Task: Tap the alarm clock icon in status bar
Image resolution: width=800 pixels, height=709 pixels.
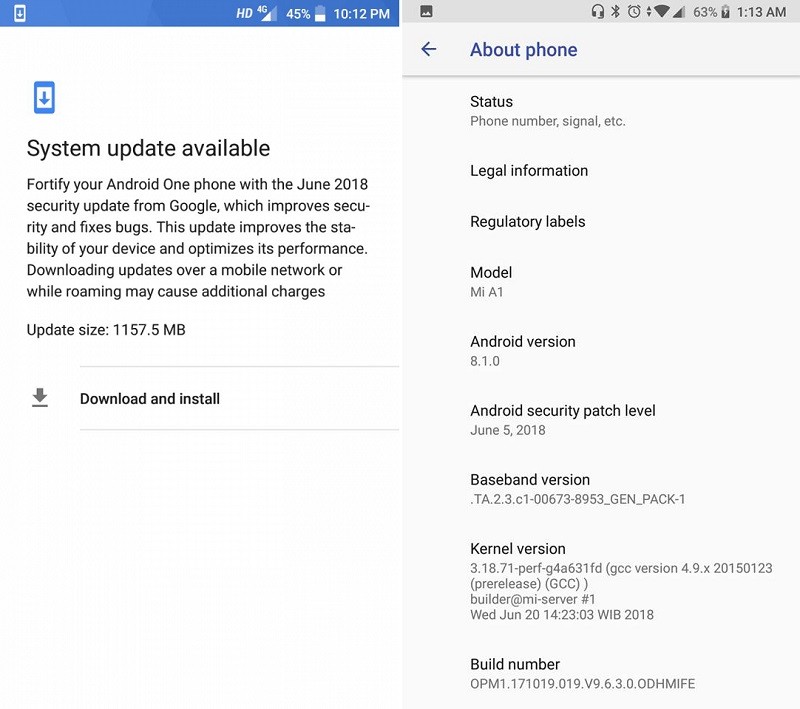Action: point(634,11)
